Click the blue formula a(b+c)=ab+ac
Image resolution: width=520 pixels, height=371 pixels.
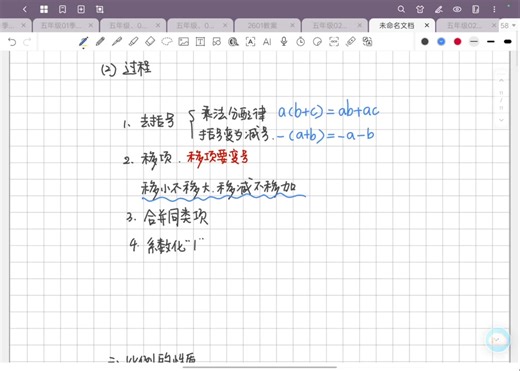329,110
